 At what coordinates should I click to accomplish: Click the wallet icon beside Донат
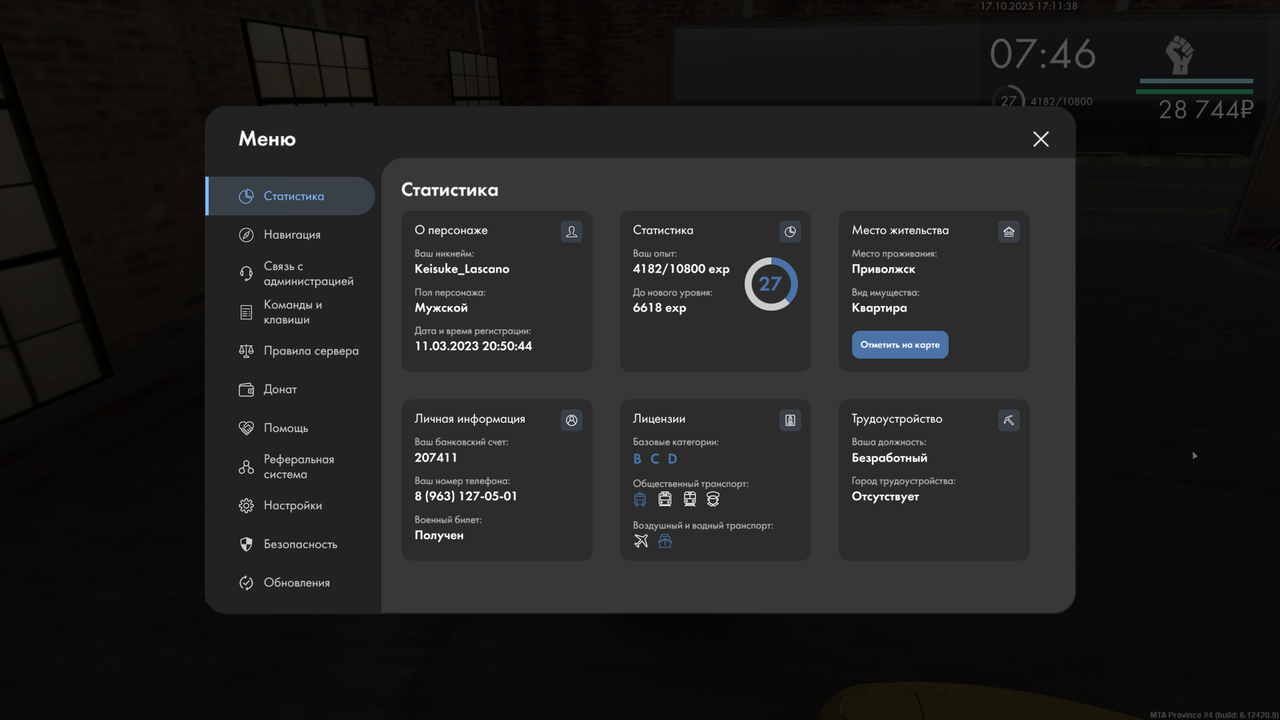coord(246,390)
